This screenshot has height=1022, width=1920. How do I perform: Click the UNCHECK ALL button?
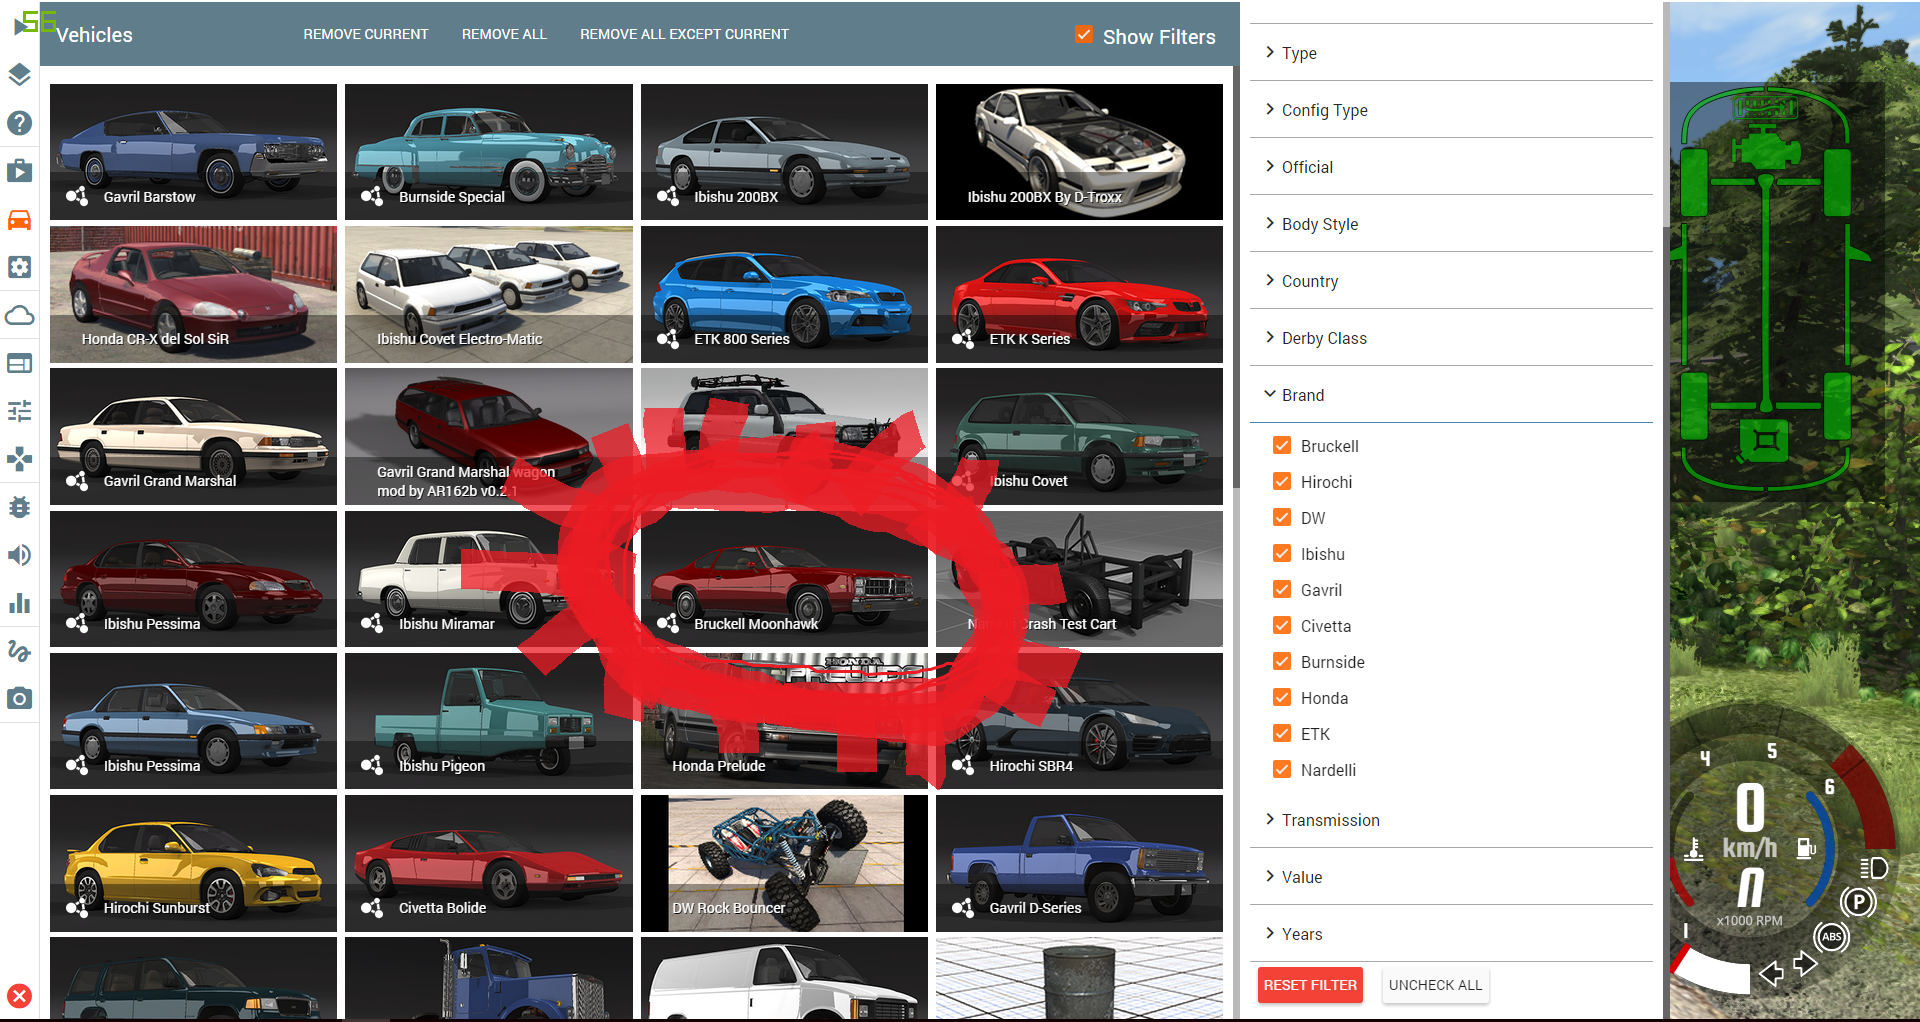pos(1435,985)
